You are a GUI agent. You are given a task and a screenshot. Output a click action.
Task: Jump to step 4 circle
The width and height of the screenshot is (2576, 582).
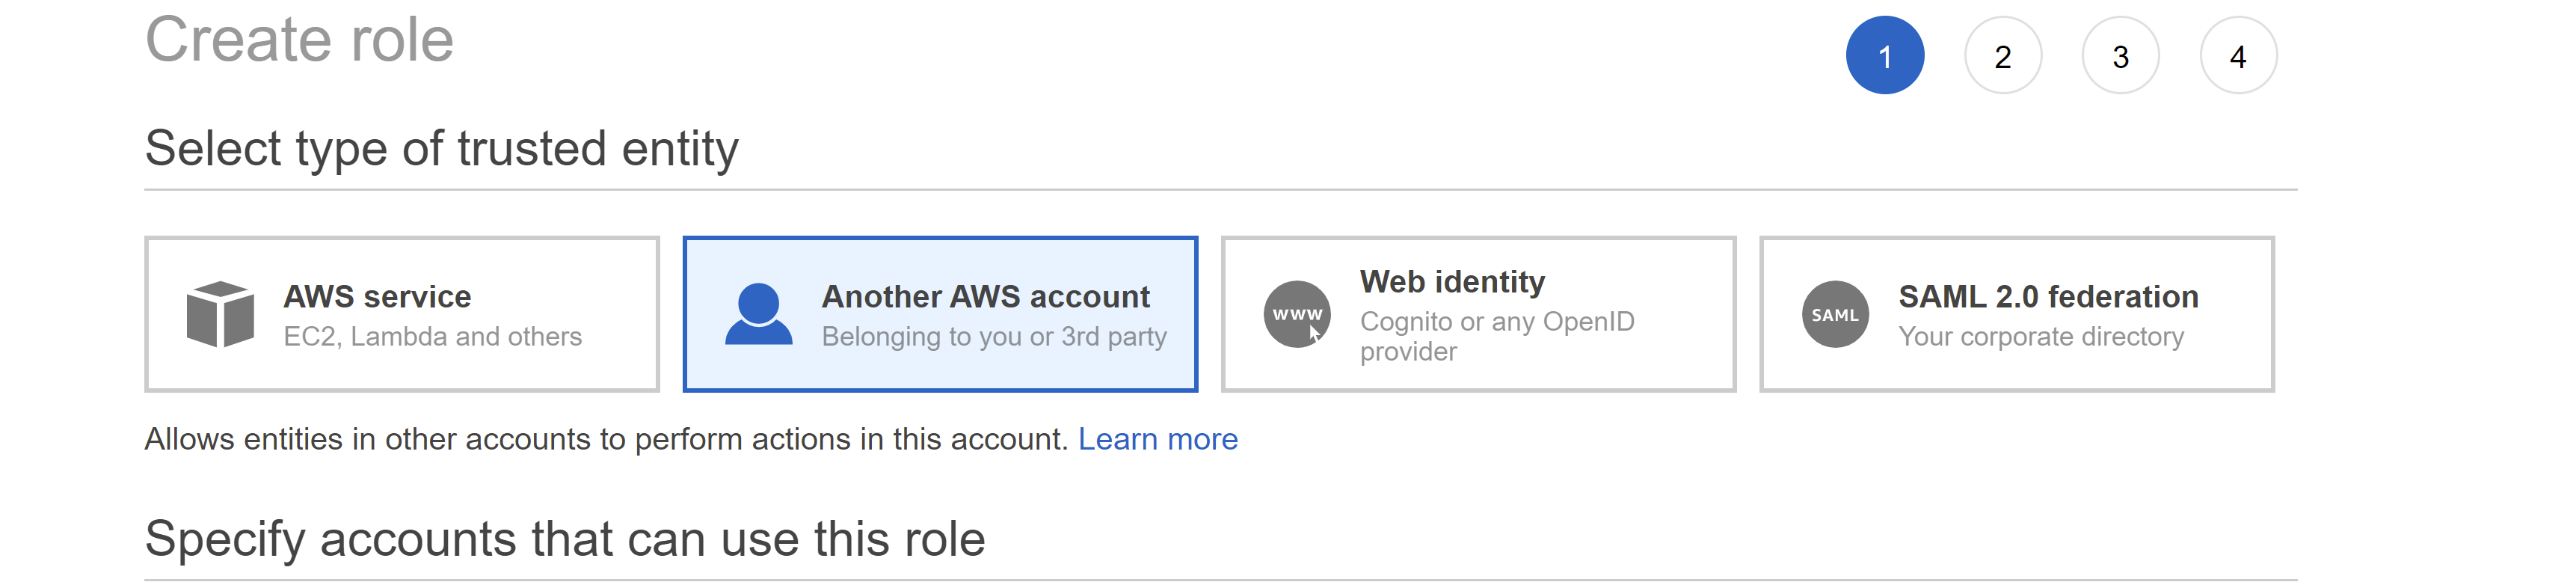[2239, 56]
